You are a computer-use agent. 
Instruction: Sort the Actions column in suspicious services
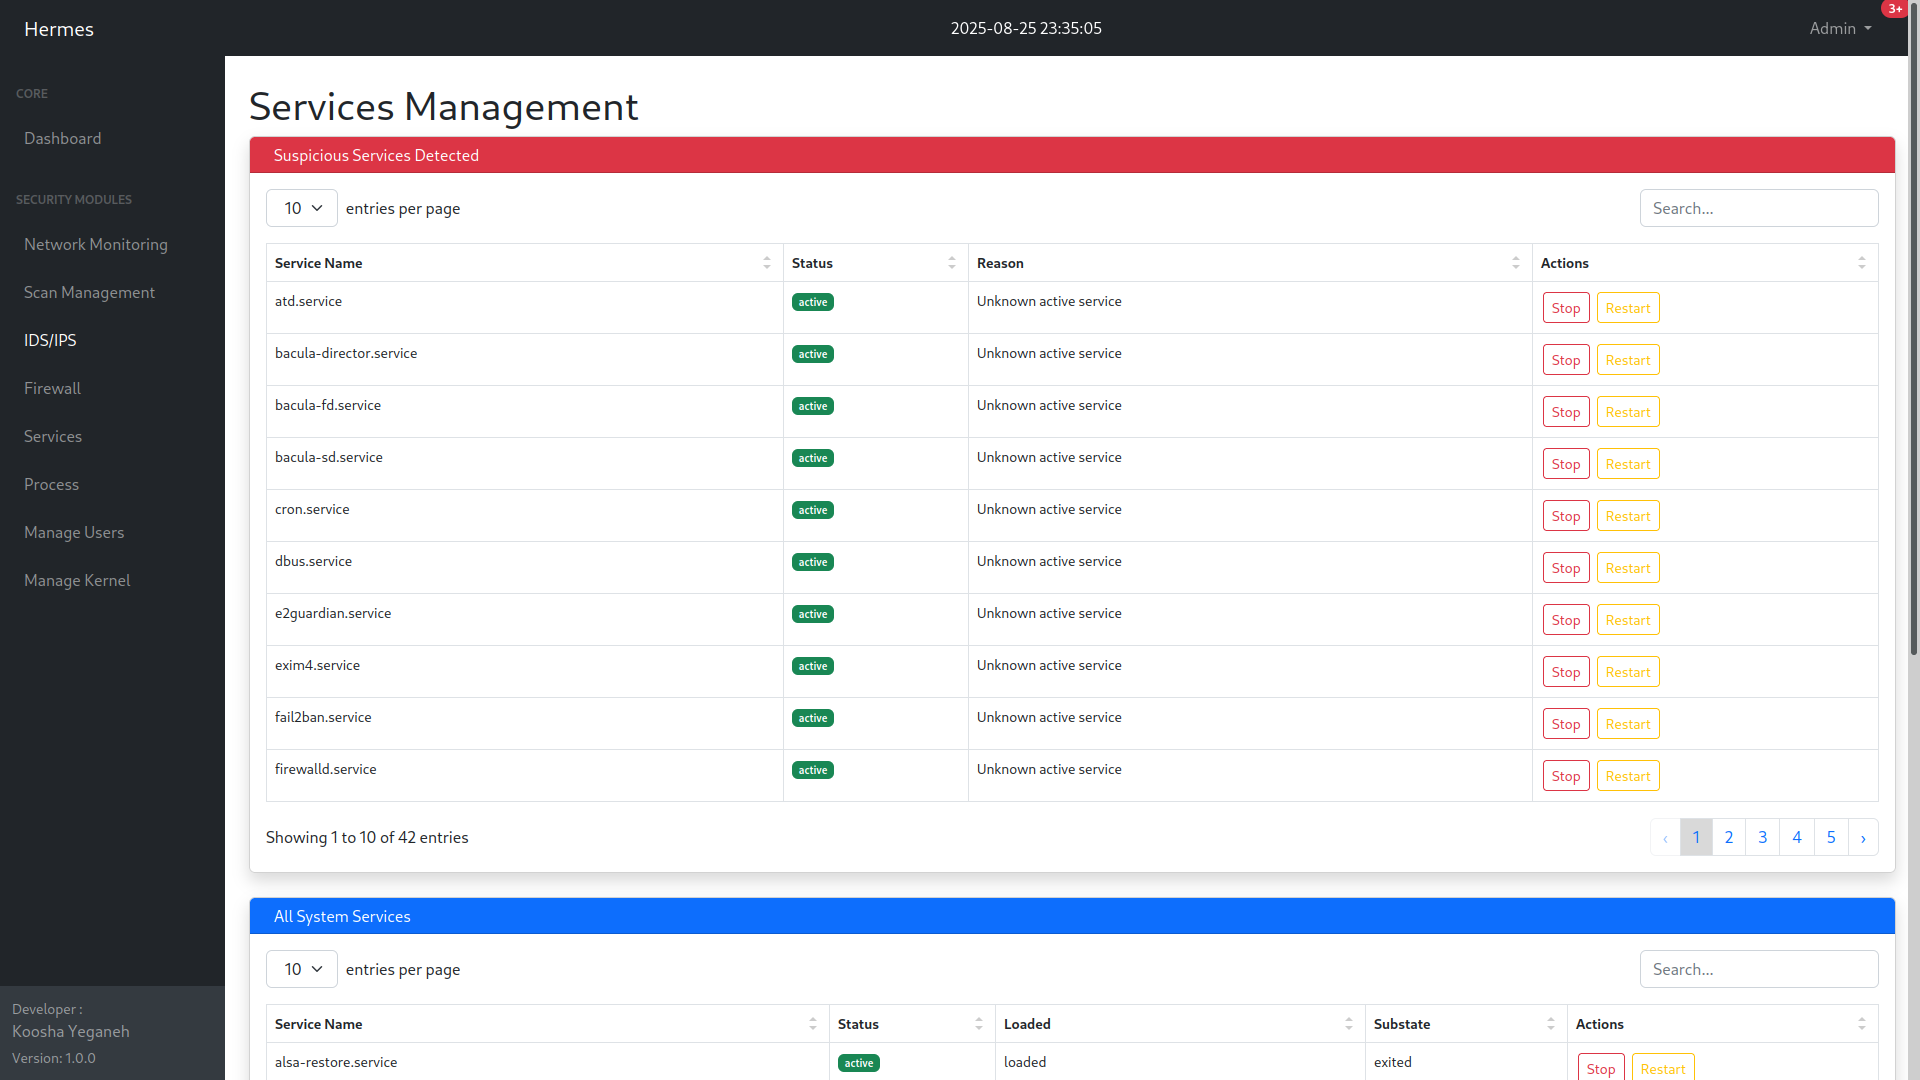pyautogui.click(x=1861, y=262)
